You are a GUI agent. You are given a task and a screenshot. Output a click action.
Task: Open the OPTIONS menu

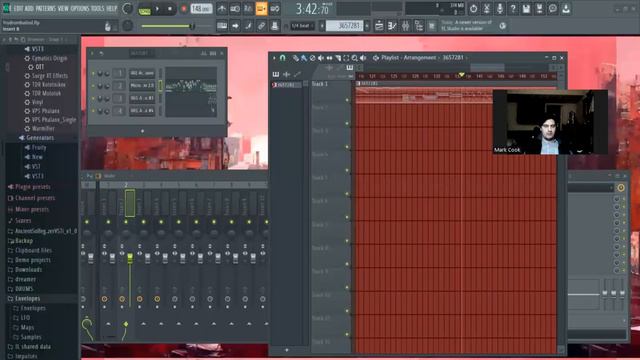(x=80, y=9)
